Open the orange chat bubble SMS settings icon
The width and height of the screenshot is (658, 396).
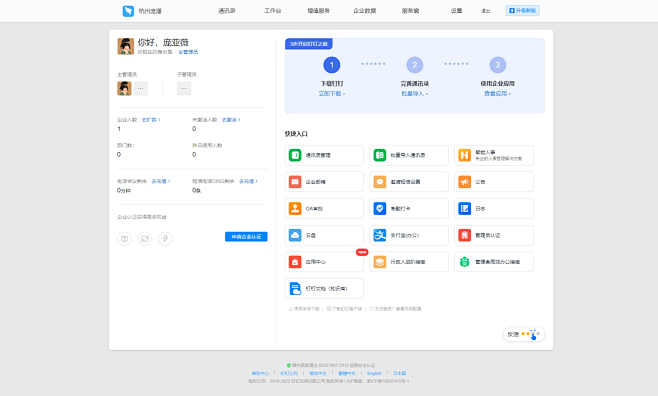[380, 182]
